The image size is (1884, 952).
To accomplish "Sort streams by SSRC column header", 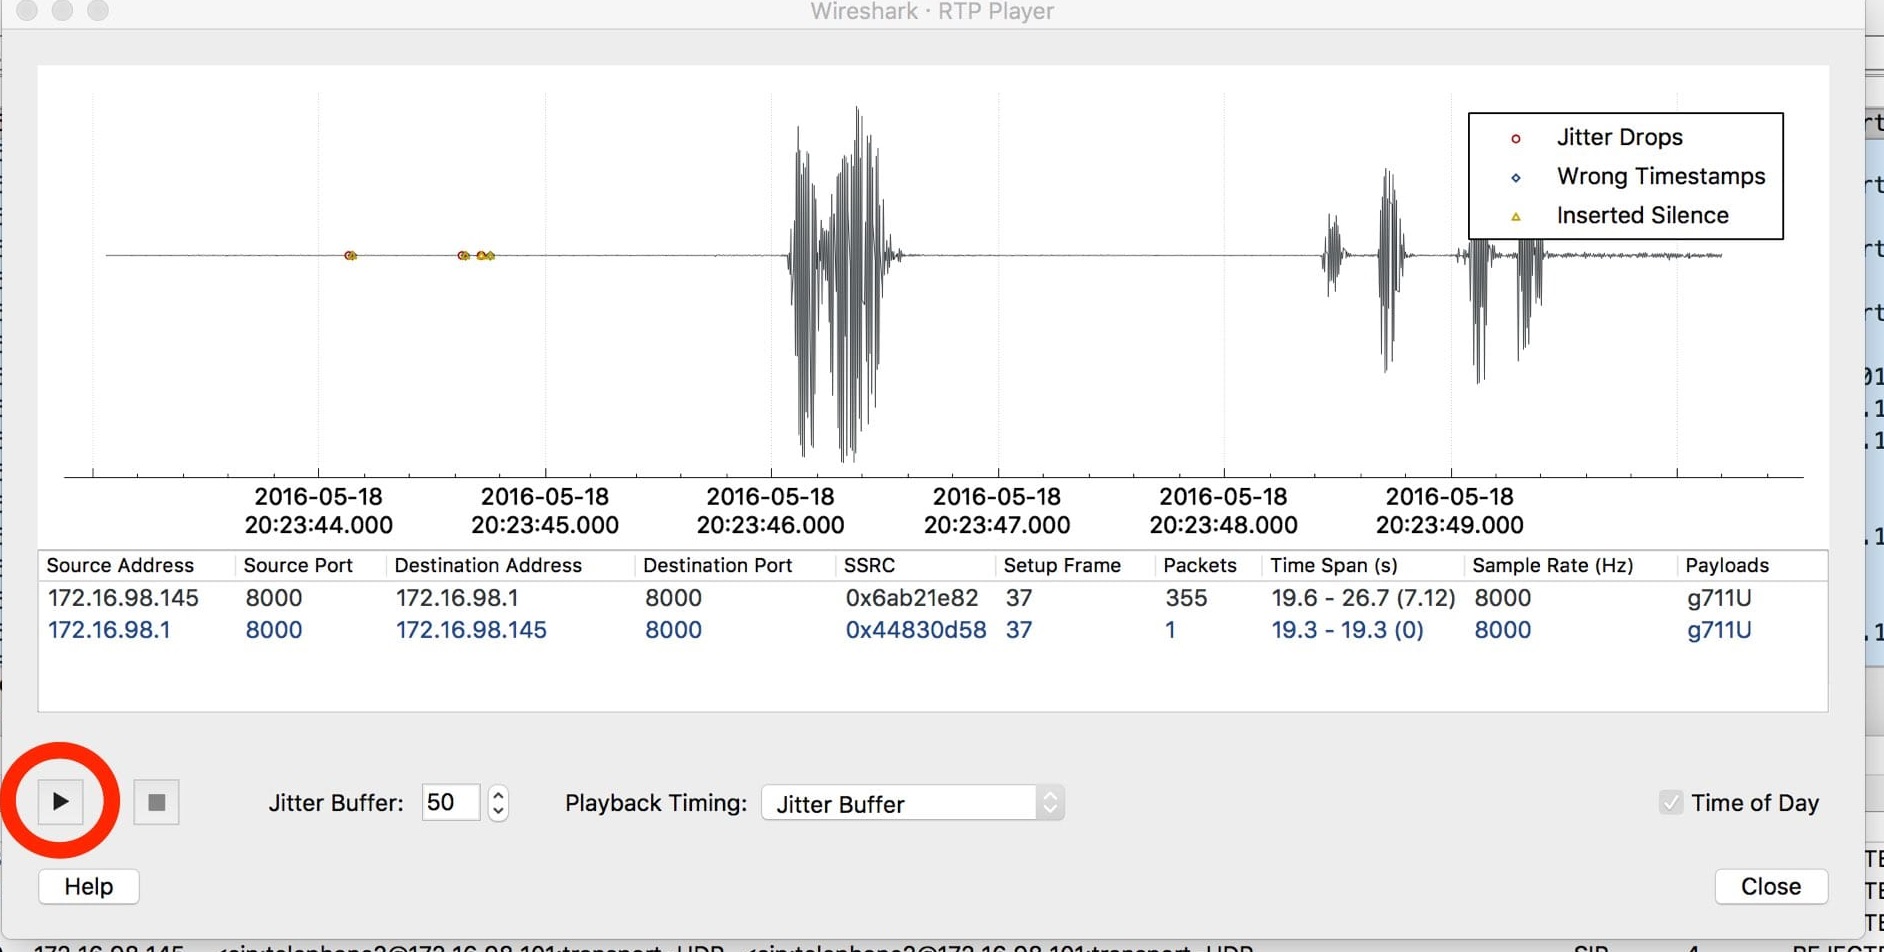I will click(x=869, y=565).
